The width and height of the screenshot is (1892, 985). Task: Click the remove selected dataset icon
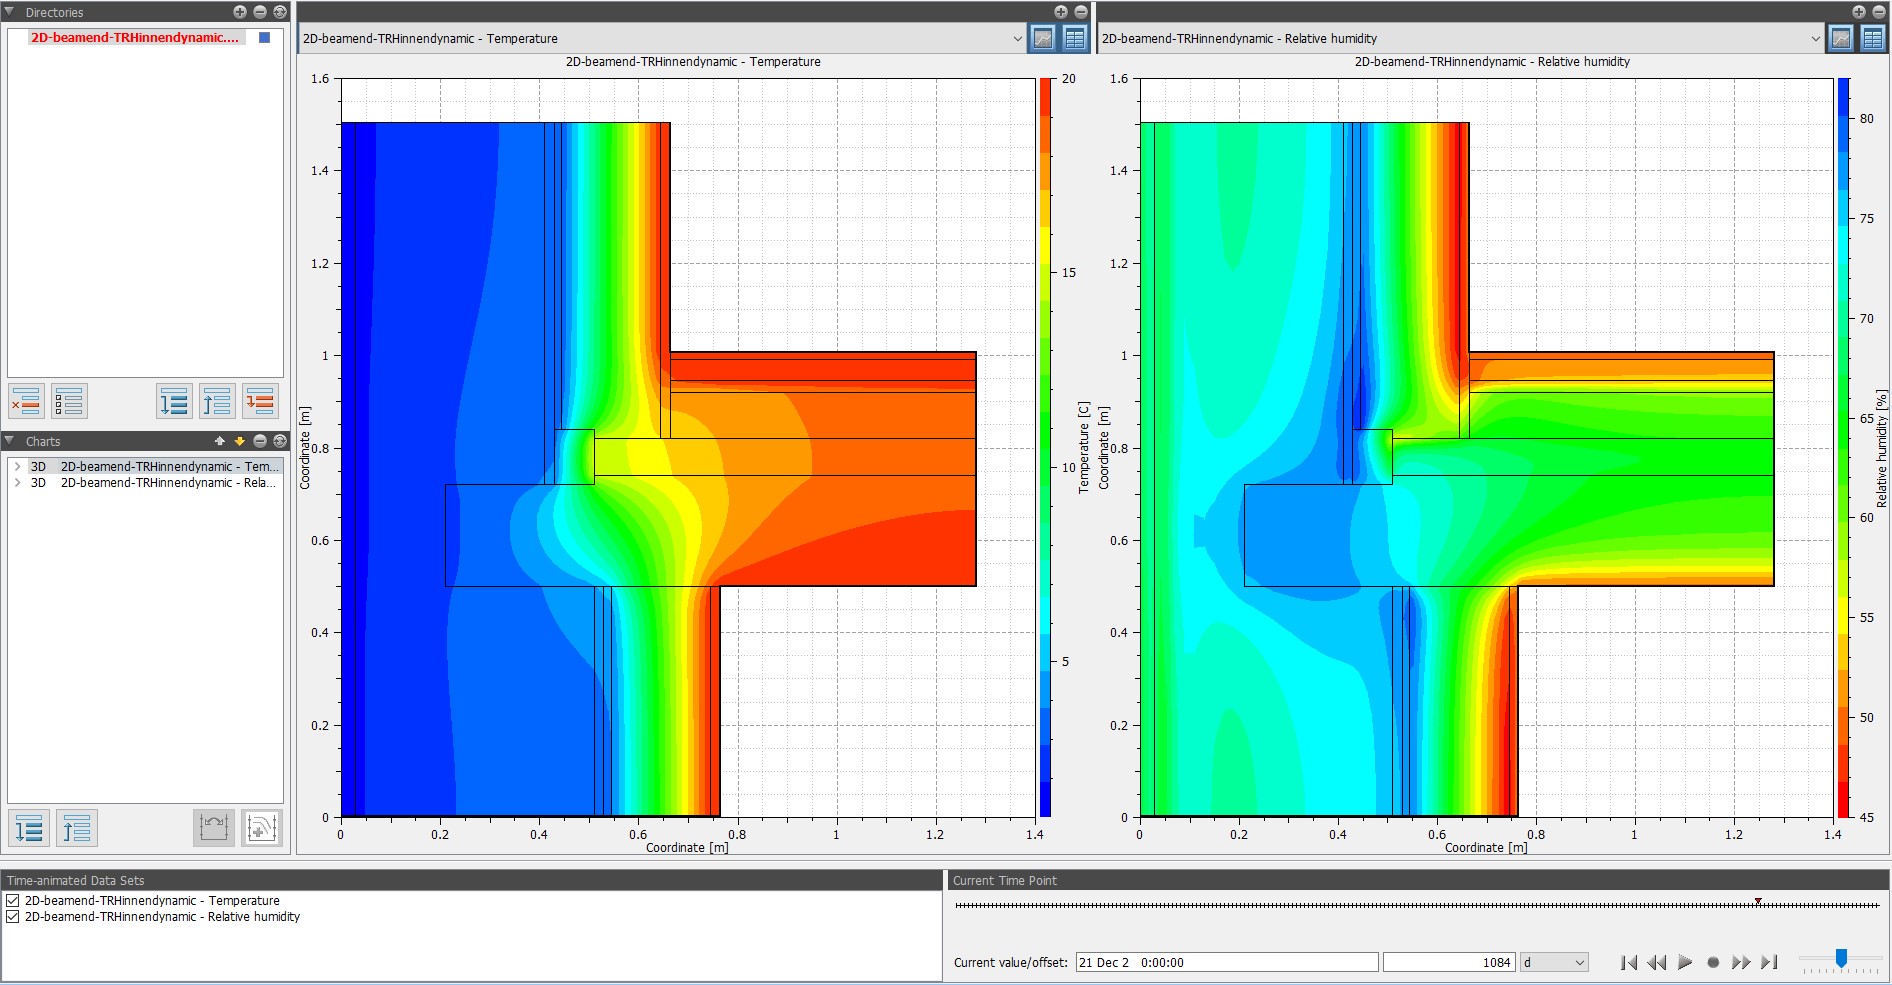(x=26, y=401)
